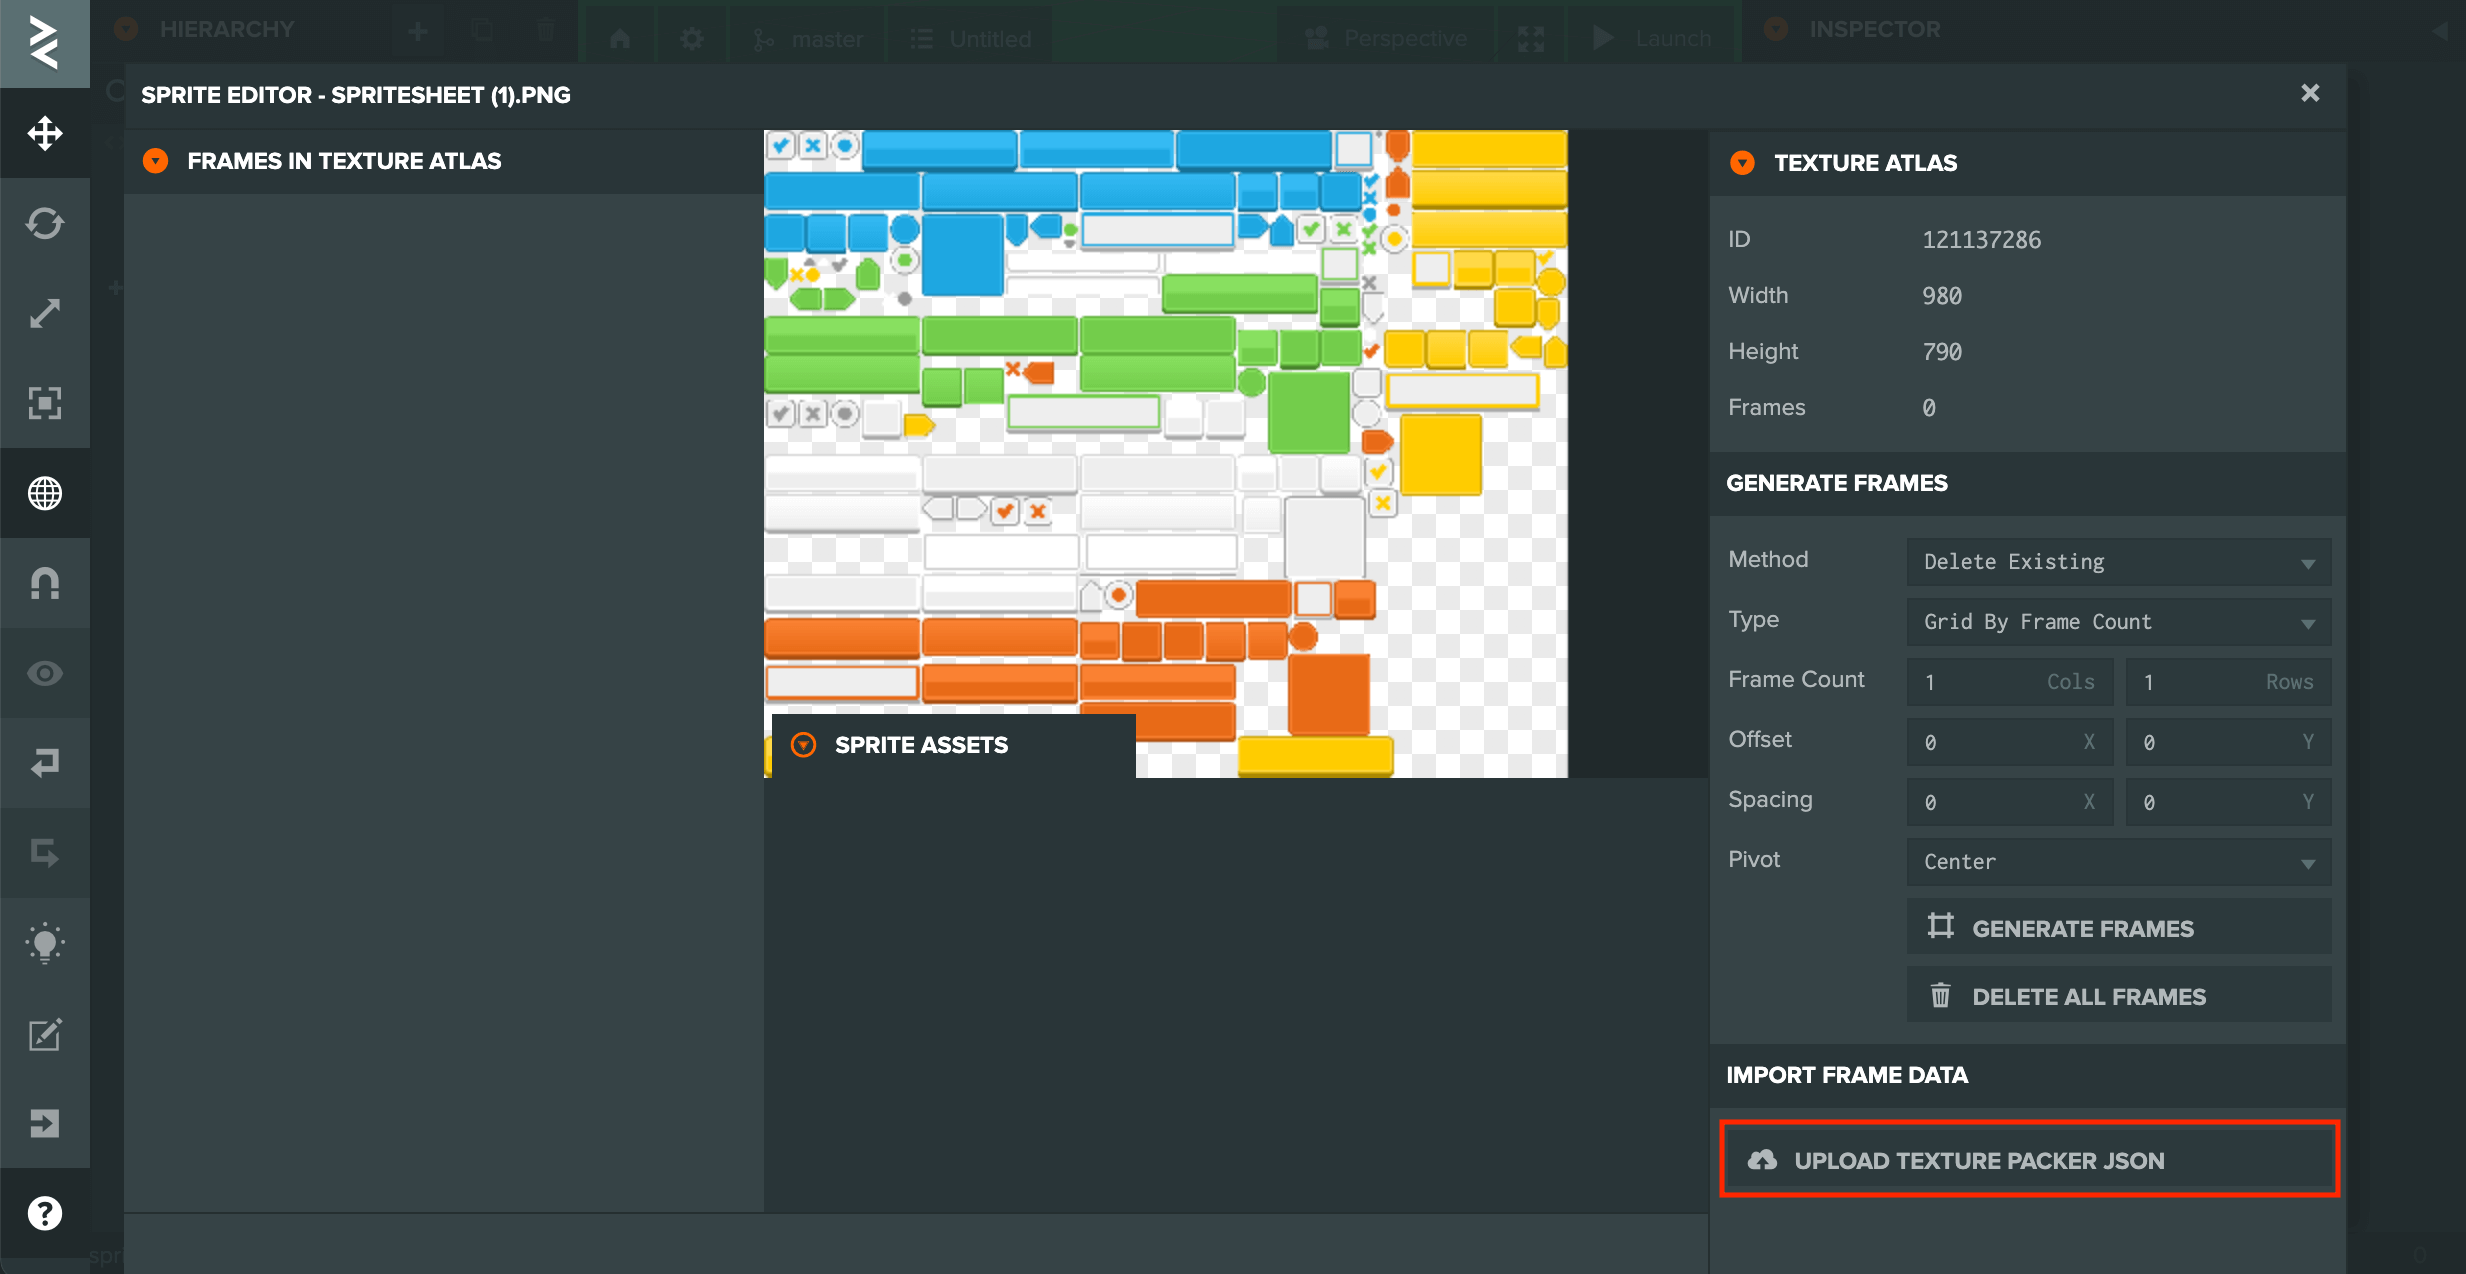Screen dimensions: 2466x1274
Task: Collapse the Sprite Assets panel
Action: point(803,745)
